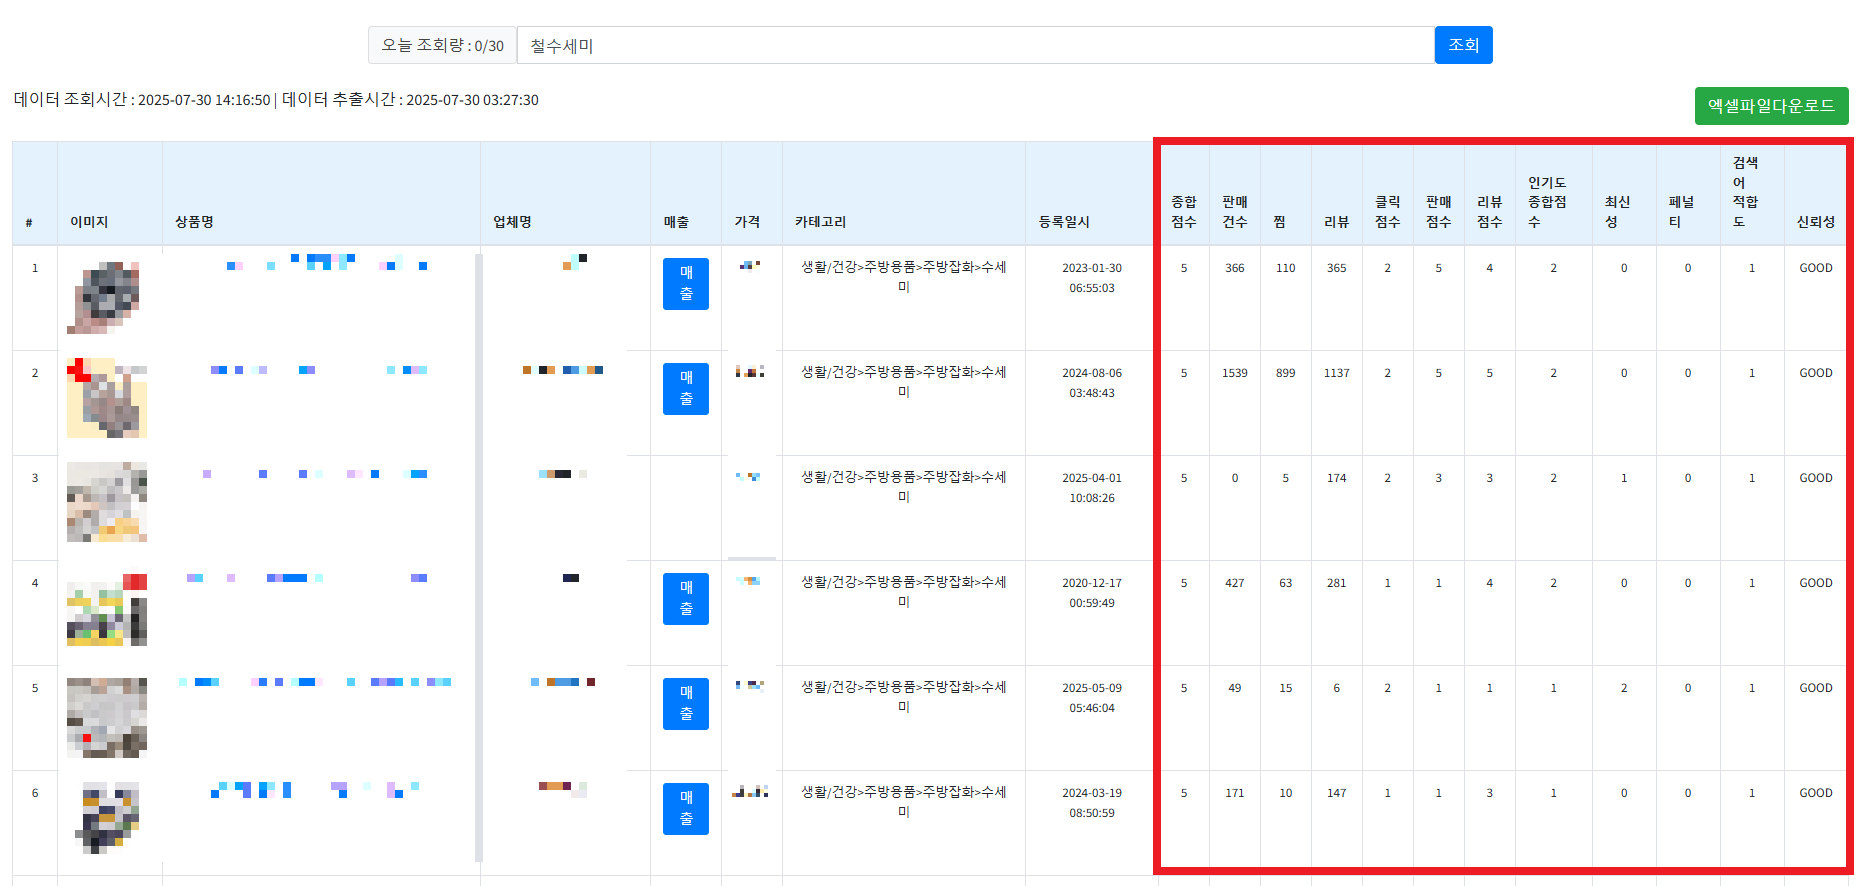The height and width of the screenshot is (886, 1858).
Task: Click the 카테고리 column header
Action: tap(820, 222)
